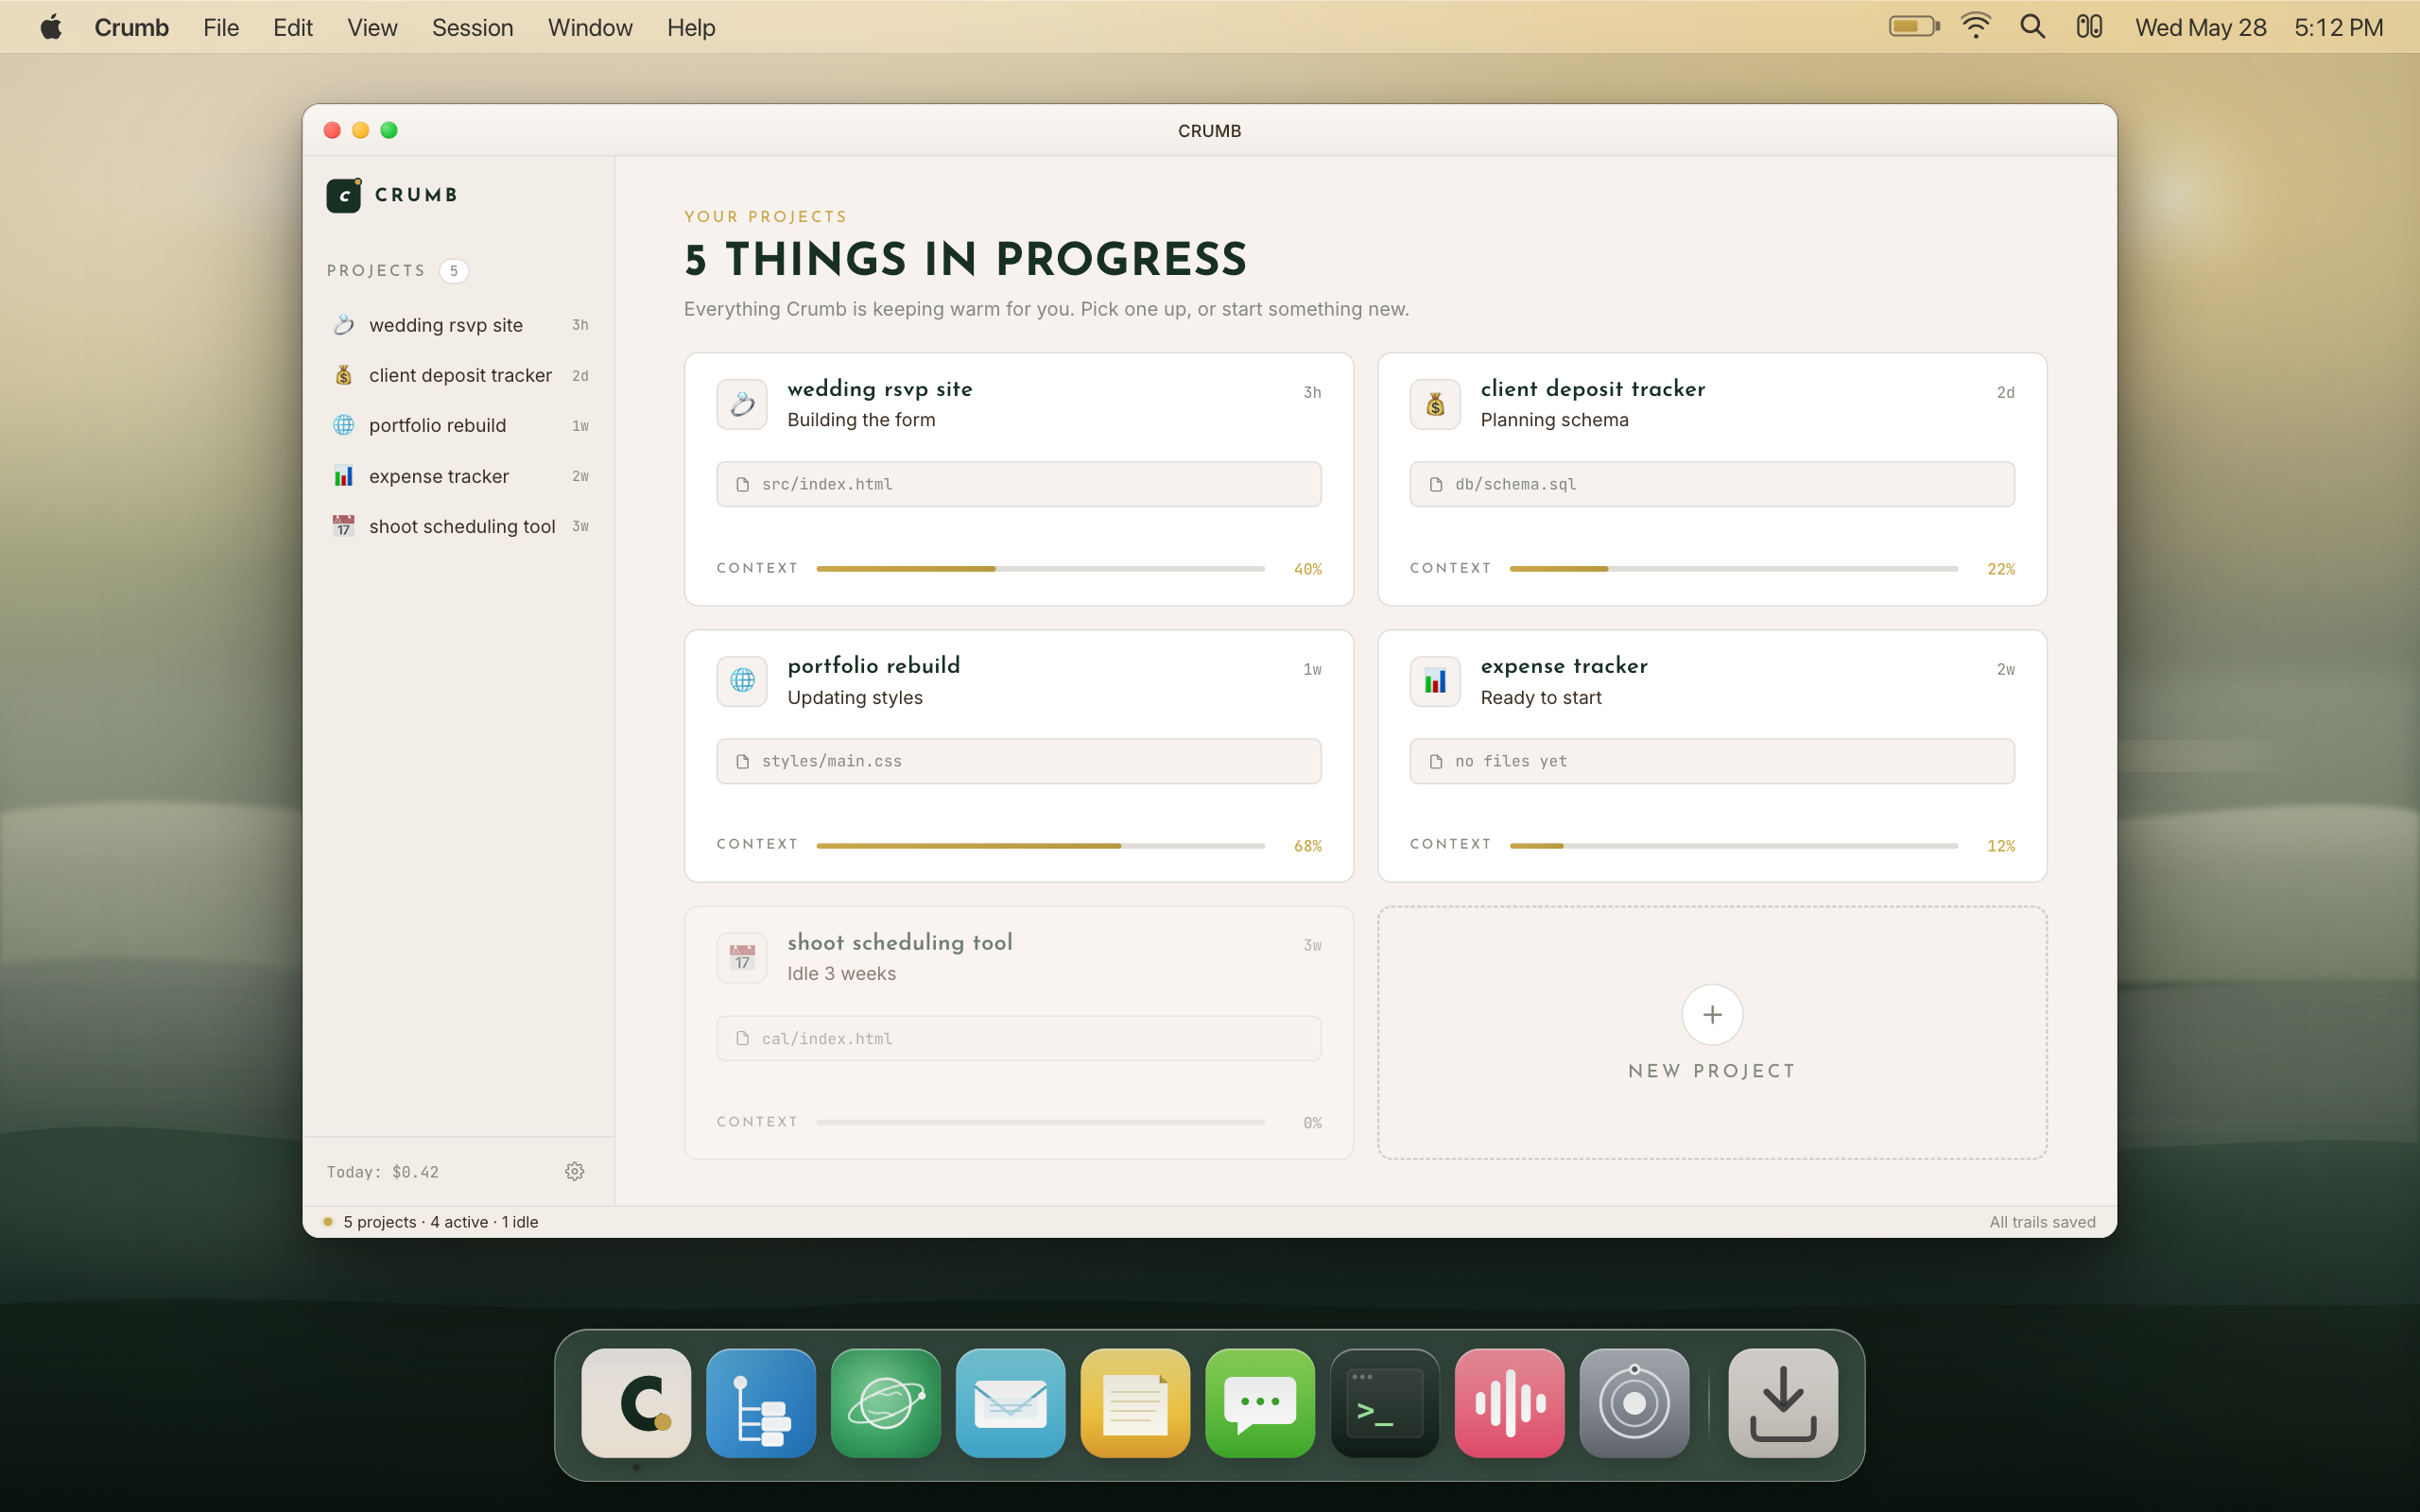The height and width of the screenshot is (1512, 2420).
Task: Open settings gear in sidebar footer
Action: tap(574, 1171)
